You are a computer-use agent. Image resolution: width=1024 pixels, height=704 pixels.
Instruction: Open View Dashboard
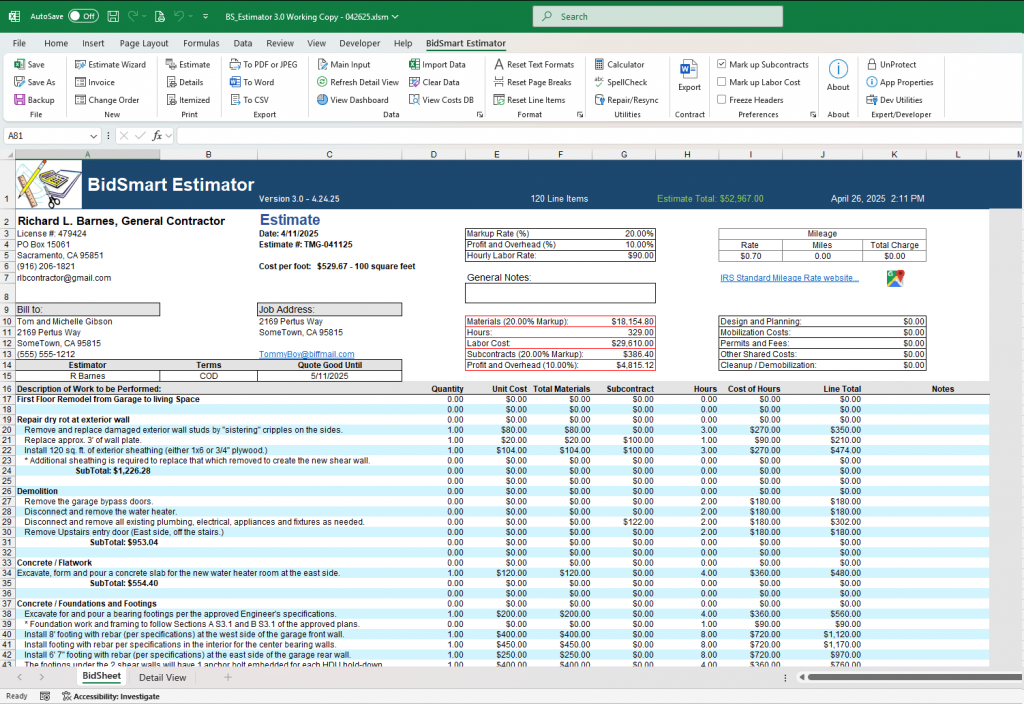point(353,100)
